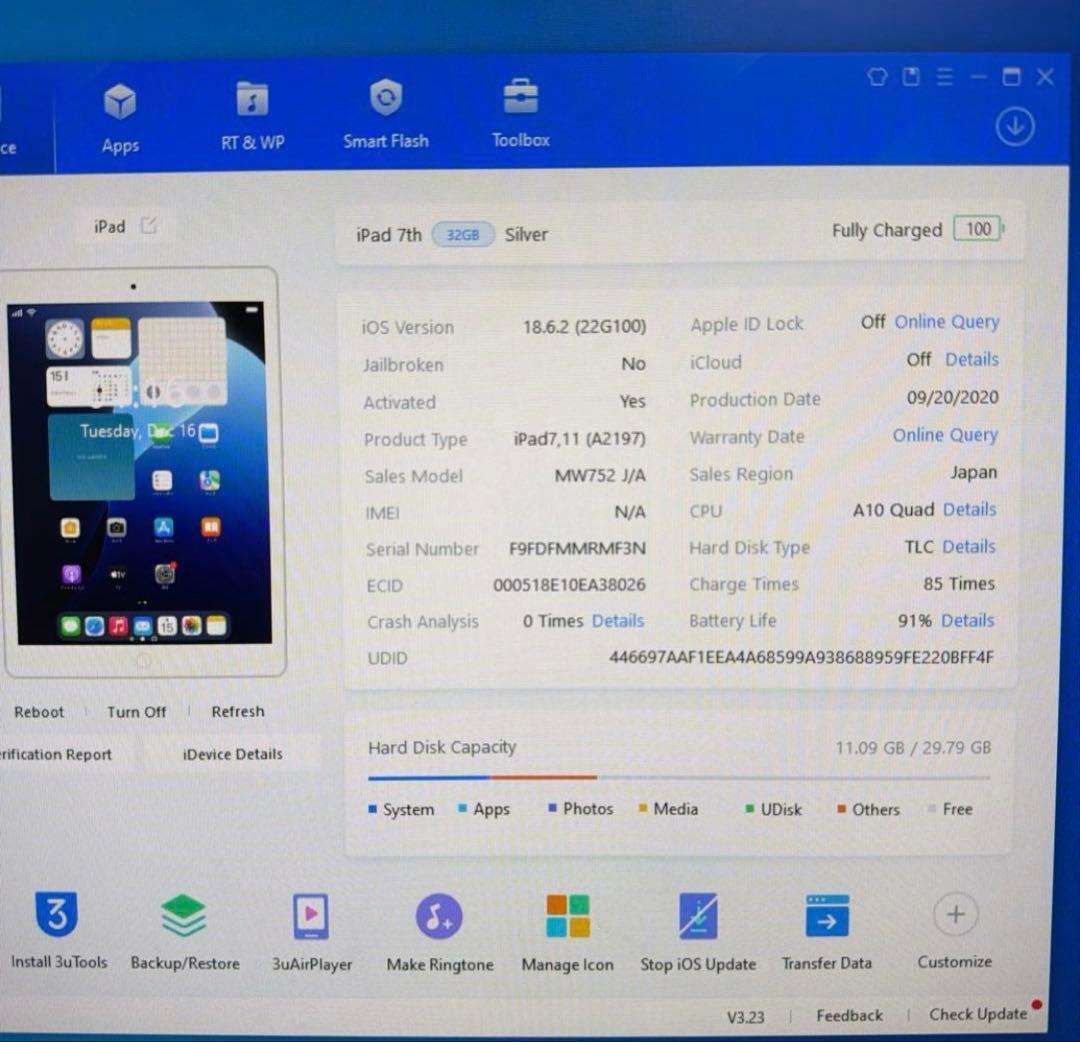The width and height of the screenshot is (1080, 1042).
Task: Click Online Query for Apple ID Lock
Action: pyautogui.click(x=946, y=321)
